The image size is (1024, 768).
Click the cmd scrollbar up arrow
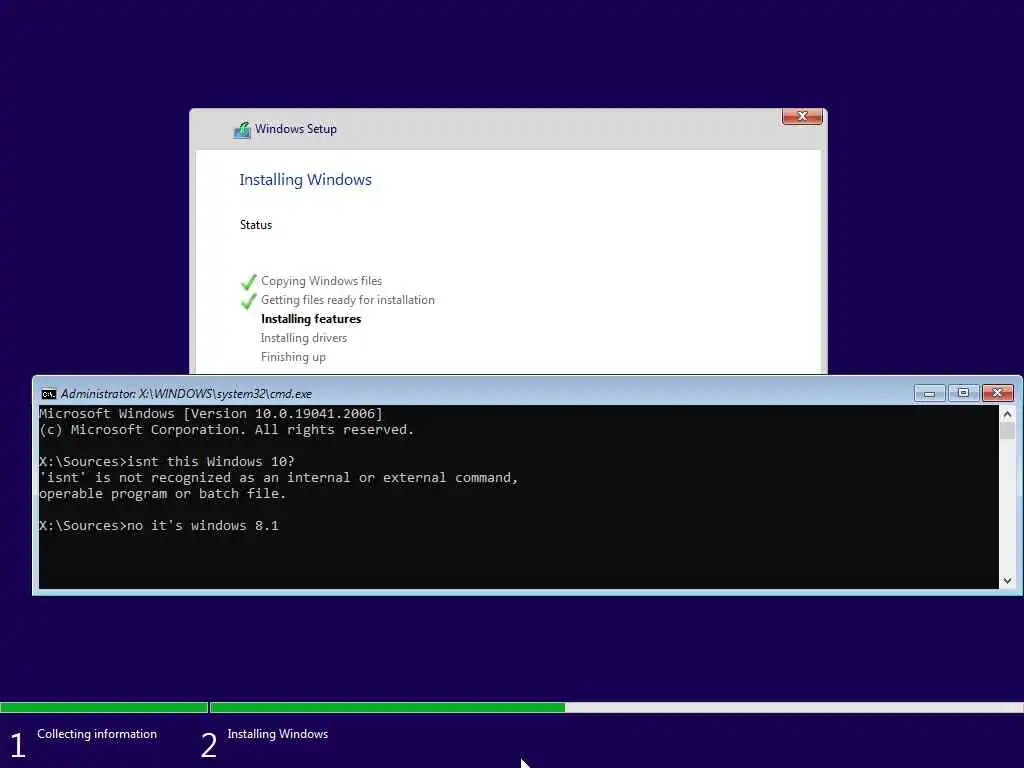[1007, 414]
